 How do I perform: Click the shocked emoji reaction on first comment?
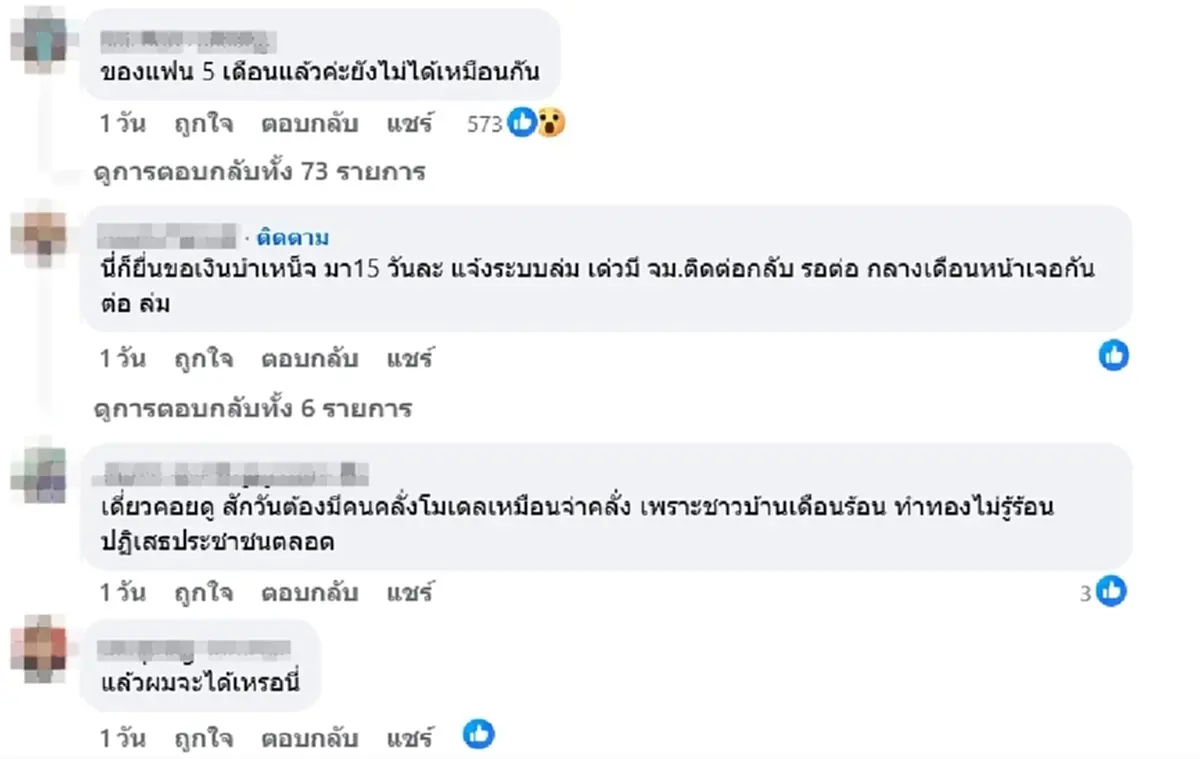(x=548, y=120)
